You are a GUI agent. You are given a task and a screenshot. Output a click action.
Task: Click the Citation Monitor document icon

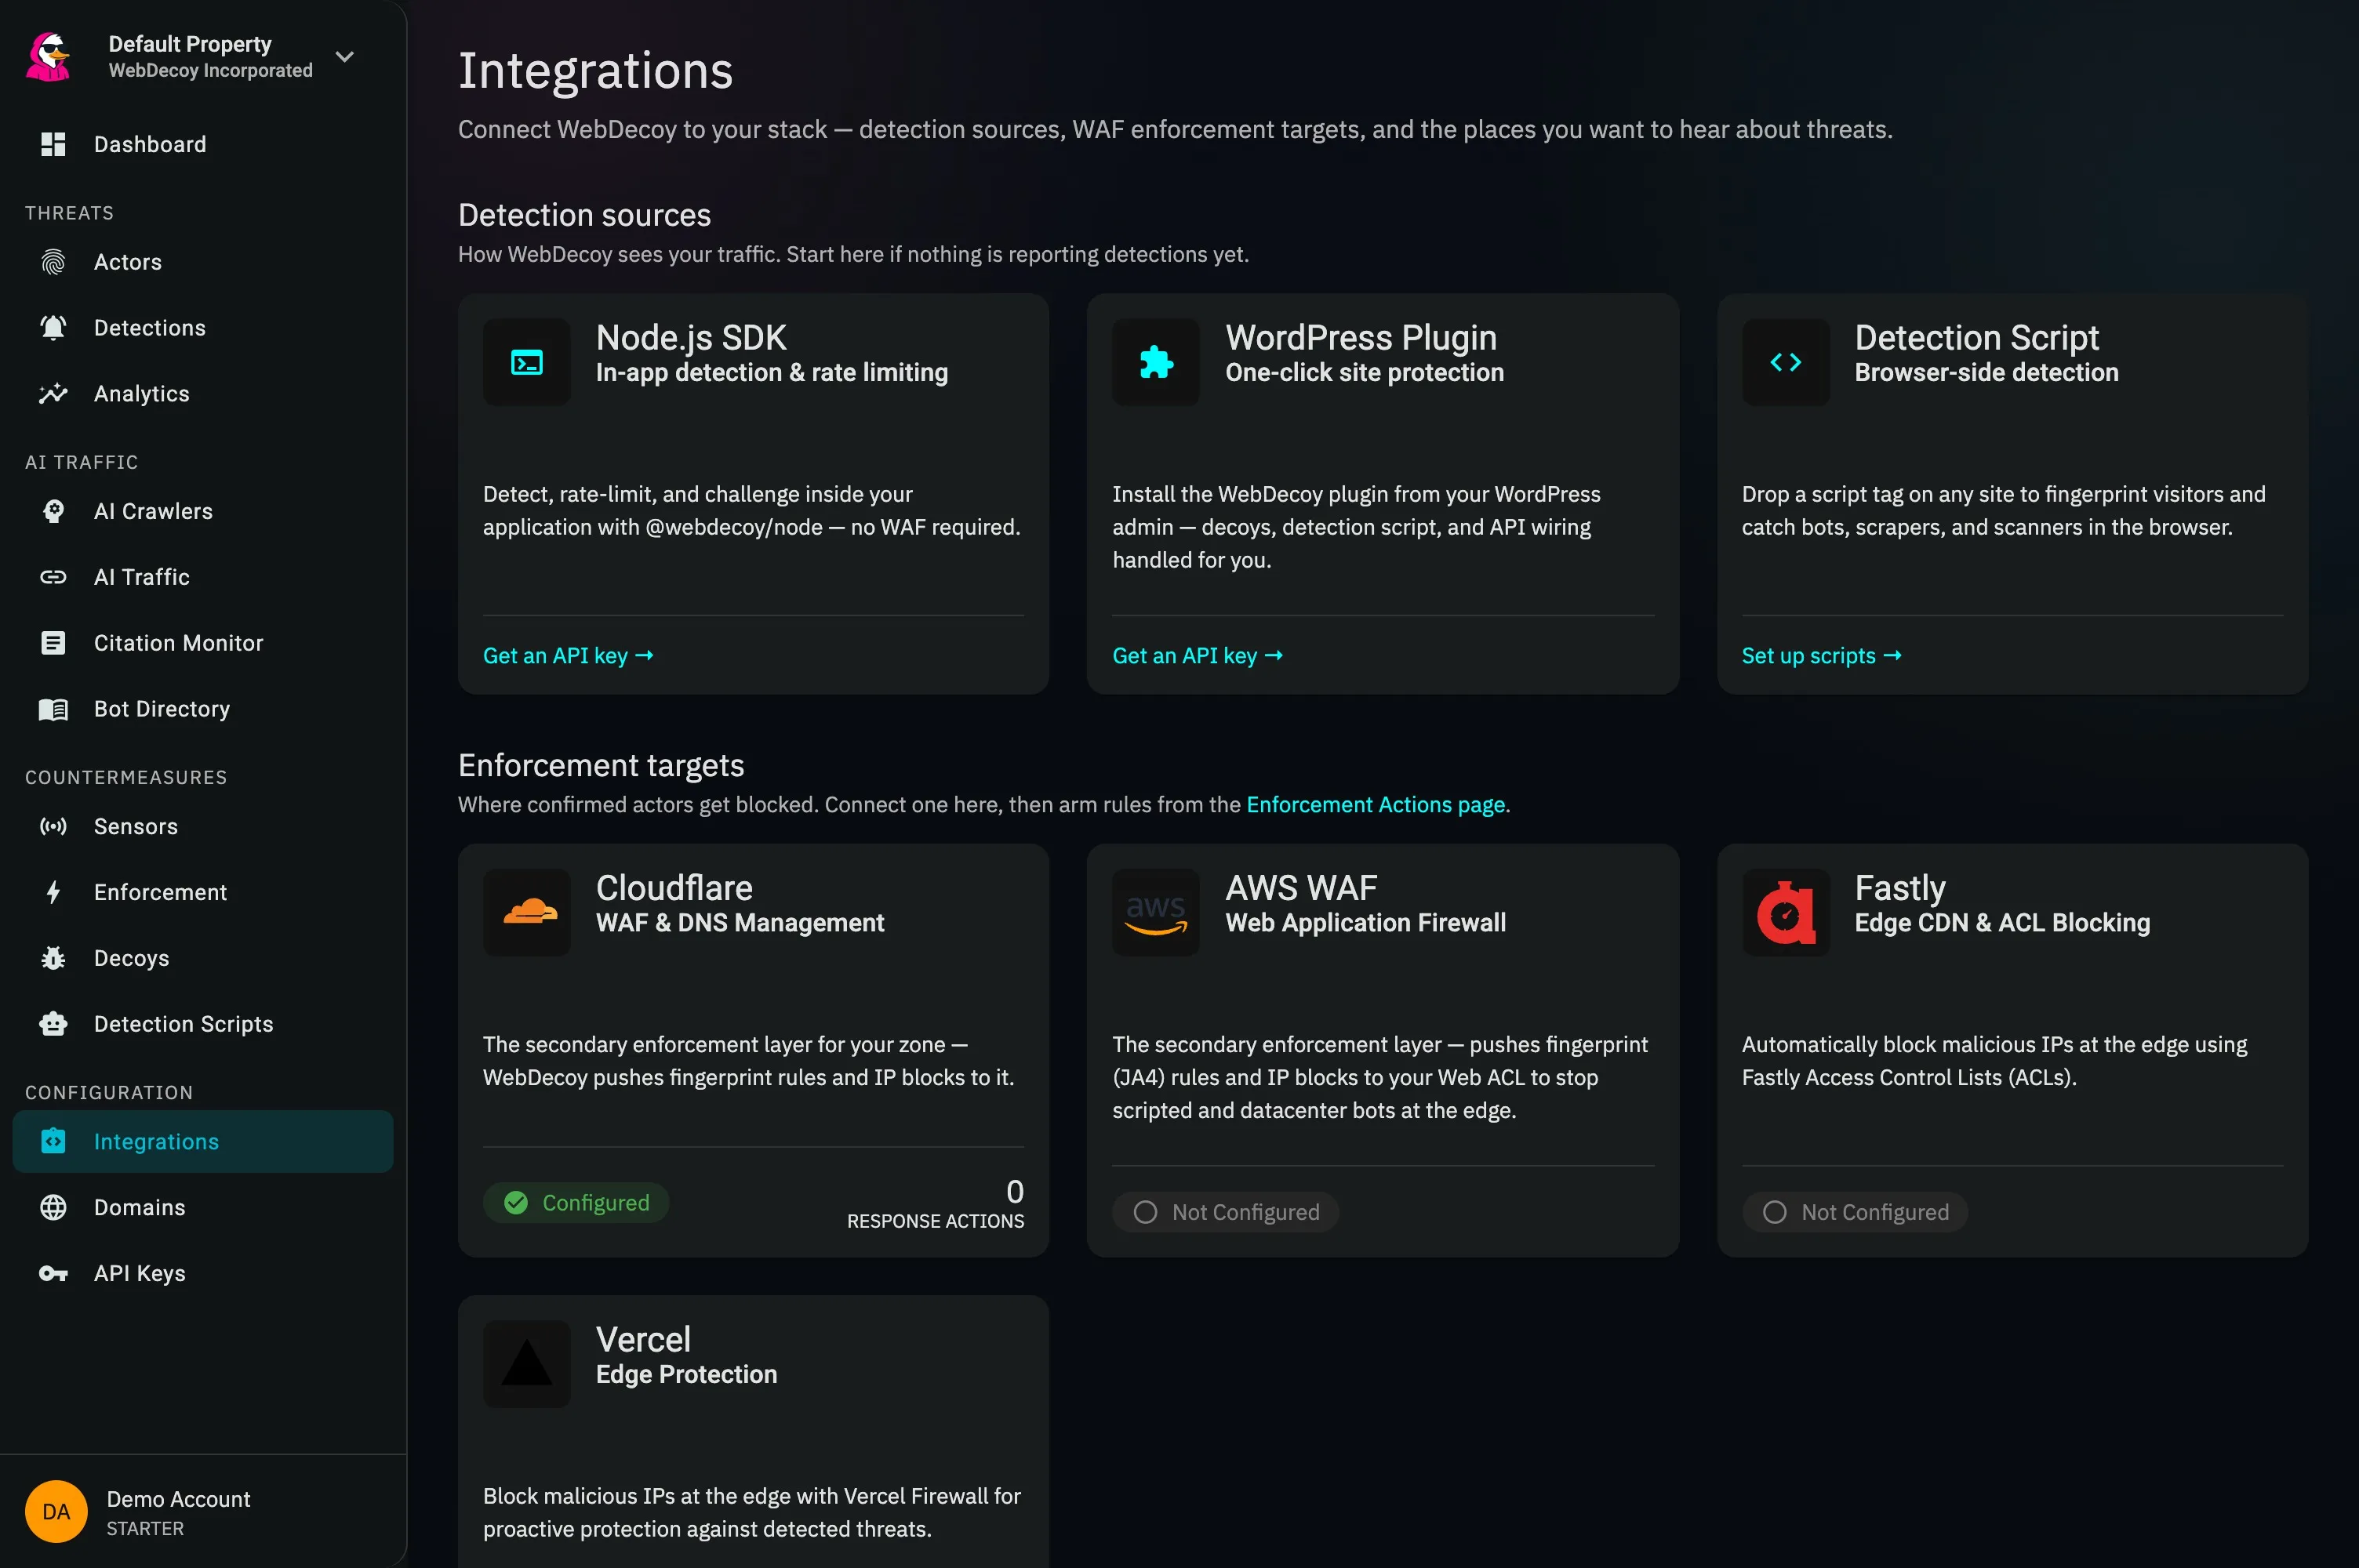click(53, 643)
